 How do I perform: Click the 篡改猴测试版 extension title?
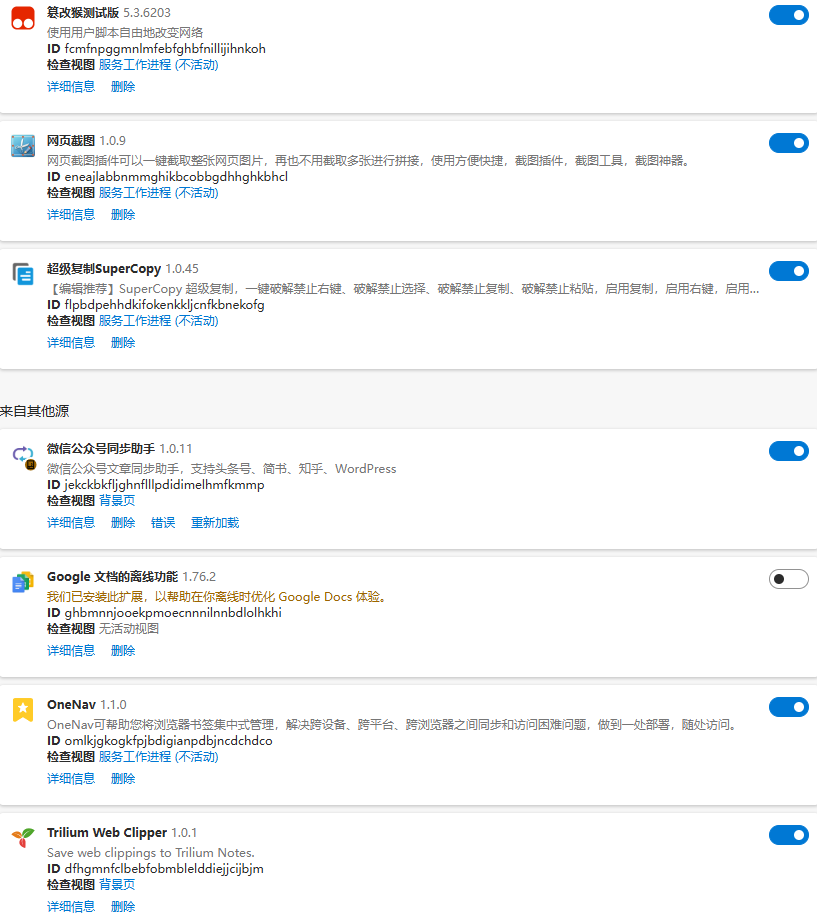(83, 12)
